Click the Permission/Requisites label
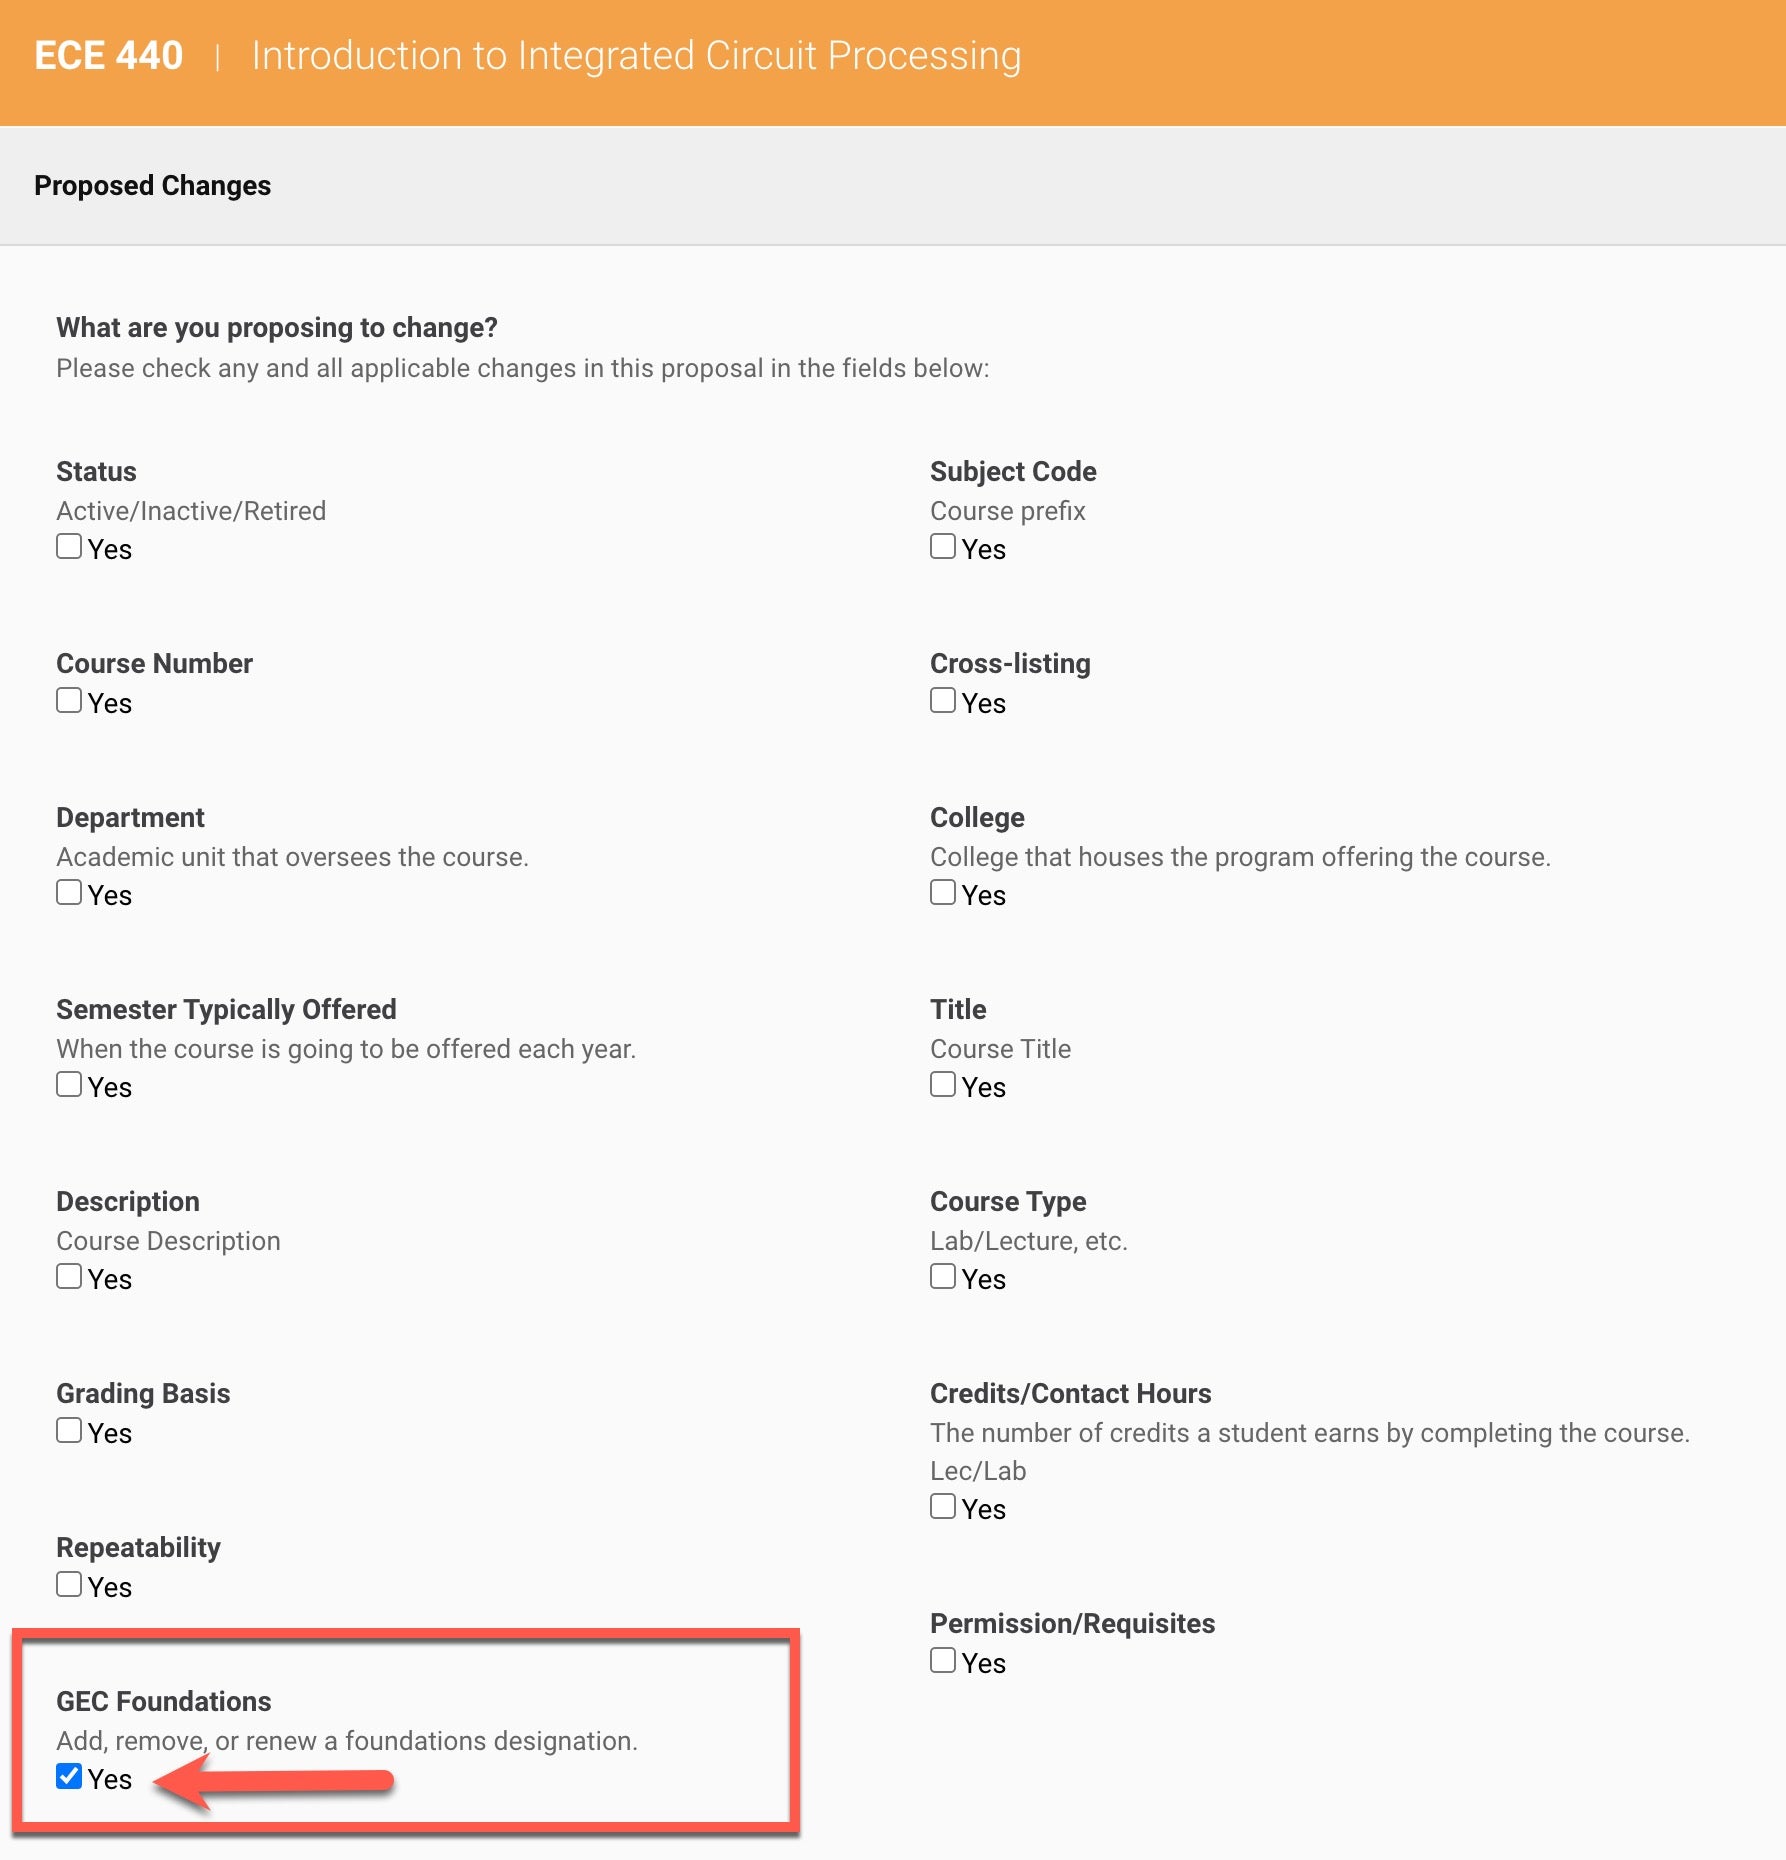1786x1860 pixels. tap(1073, 1624)
